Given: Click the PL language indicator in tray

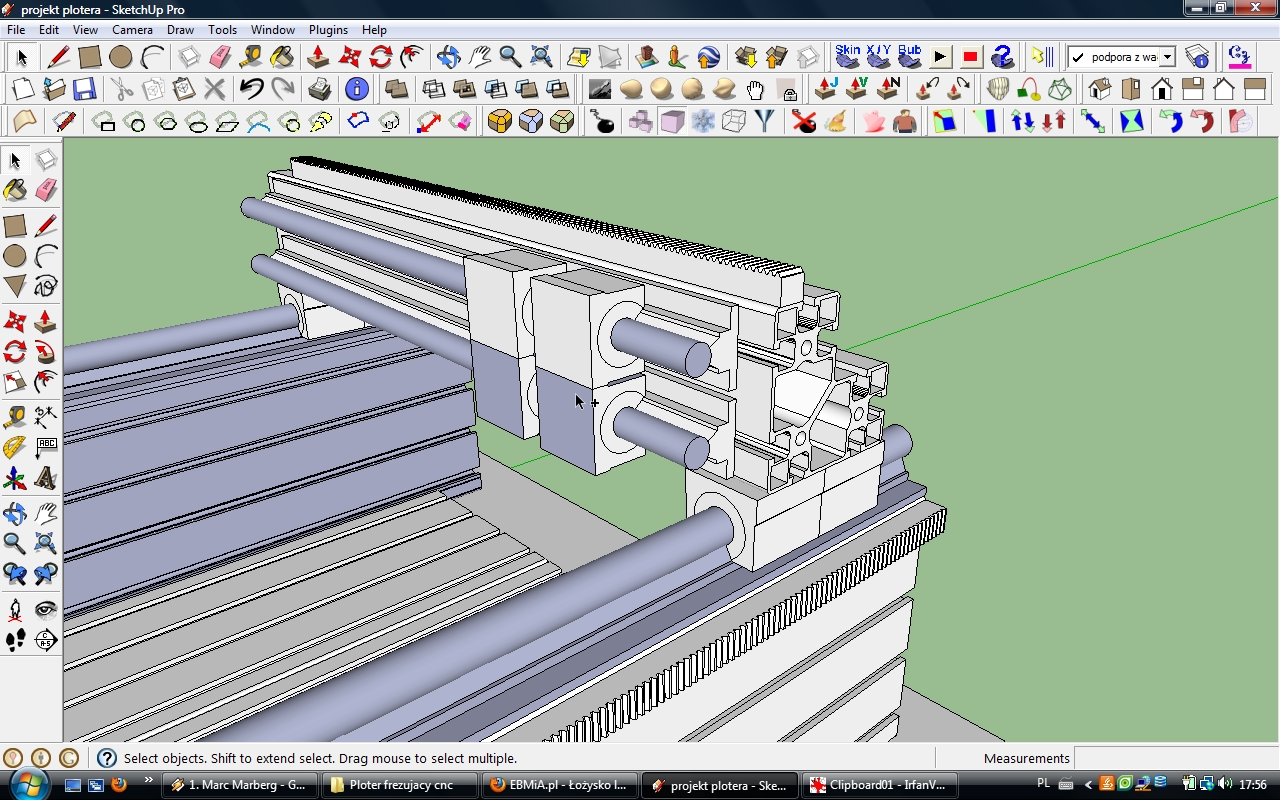Looking at the screenshot, I should [1044, 784].
